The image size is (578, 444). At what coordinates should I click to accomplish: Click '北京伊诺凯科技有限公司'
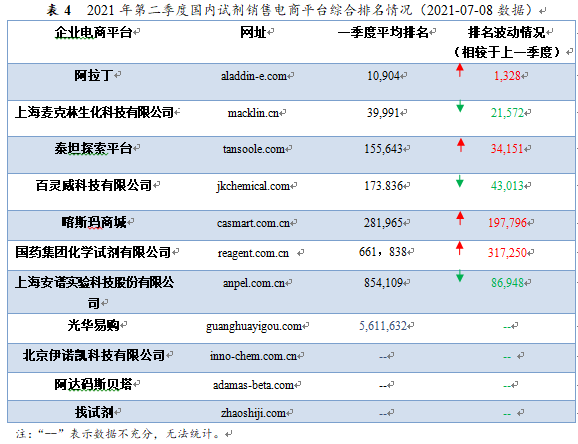pos(94,355)
